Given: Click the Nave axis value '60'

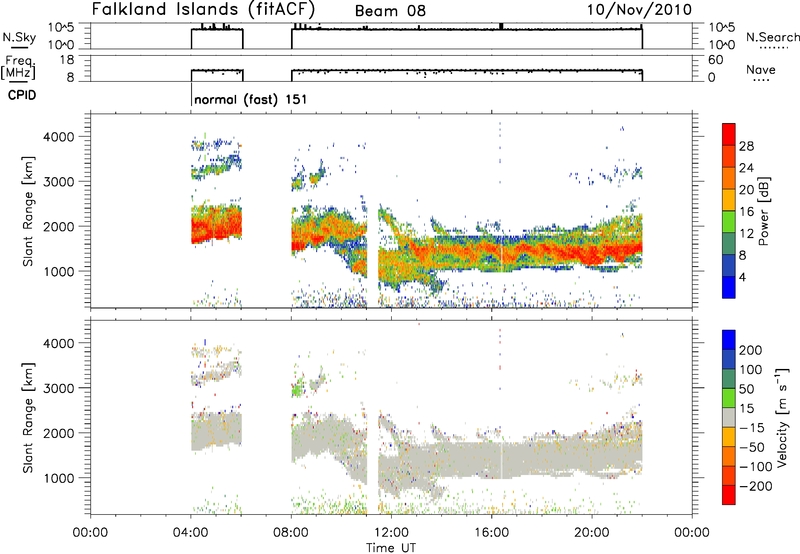Looking at the screenshot, I should click(715, 60).
